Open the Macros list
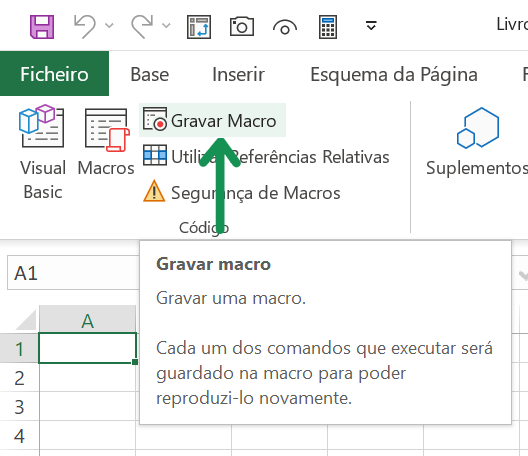528x456 pixels. (106, 141)
